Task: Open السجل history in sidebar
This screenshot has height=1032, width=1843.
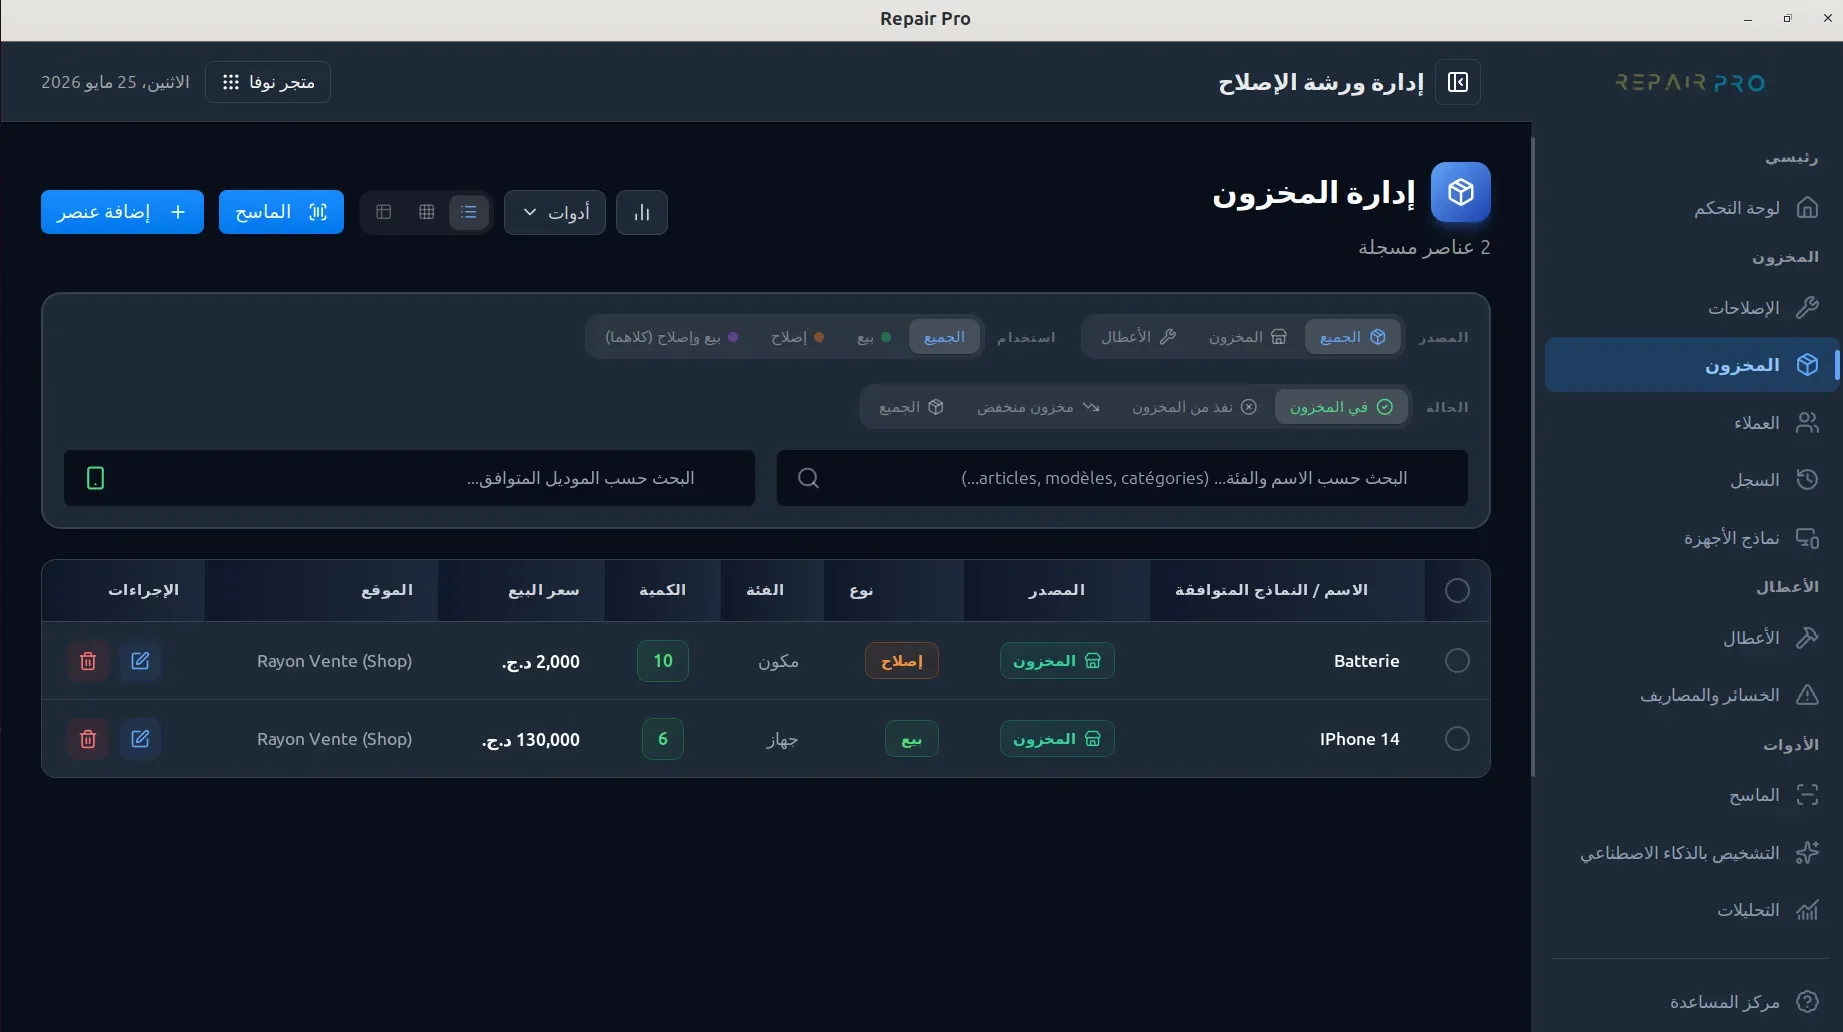Action: [x=1691, y=480]
